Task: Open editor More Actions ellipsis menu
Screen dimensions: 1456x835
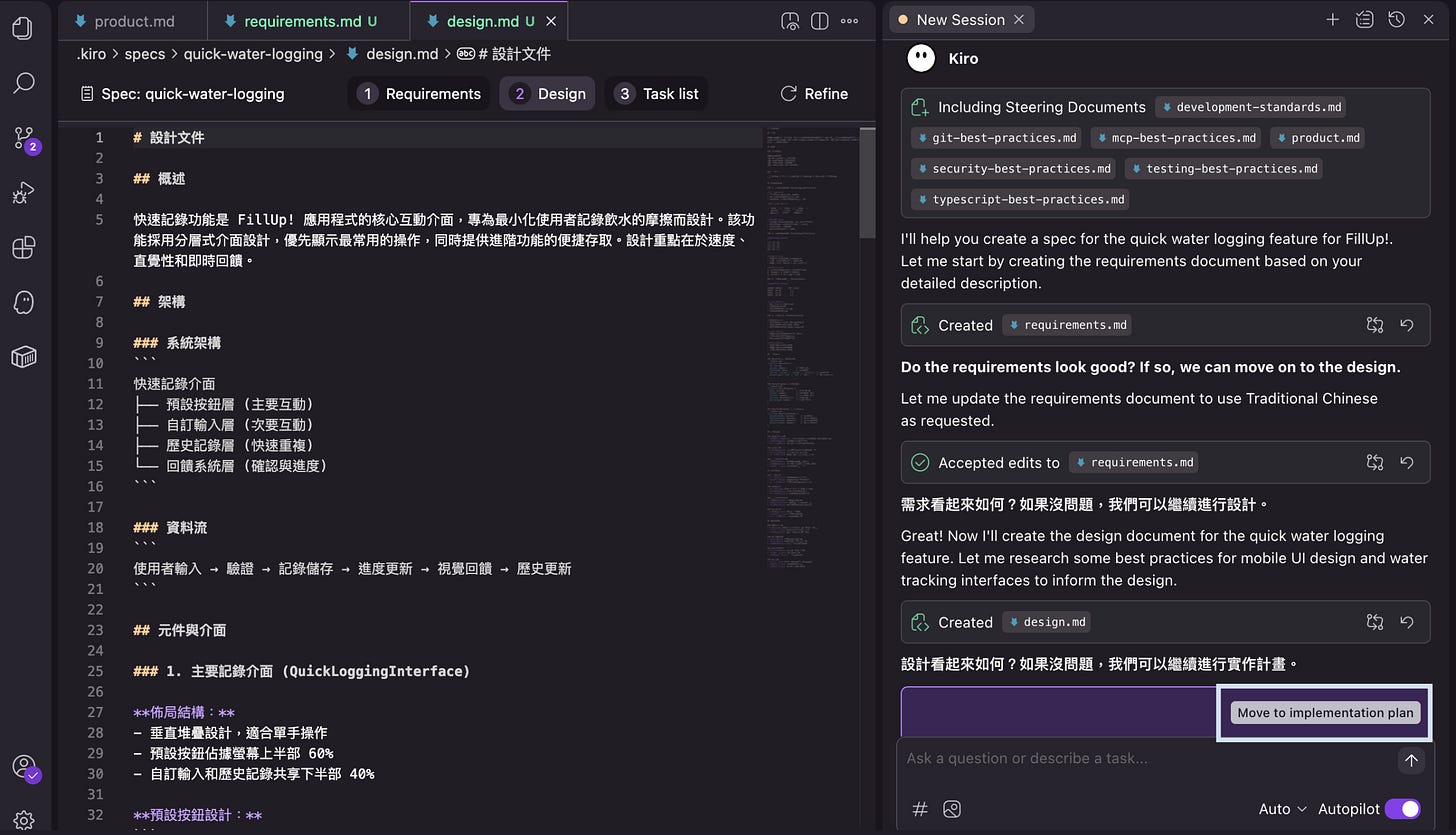Action: [x=849, y=20]
